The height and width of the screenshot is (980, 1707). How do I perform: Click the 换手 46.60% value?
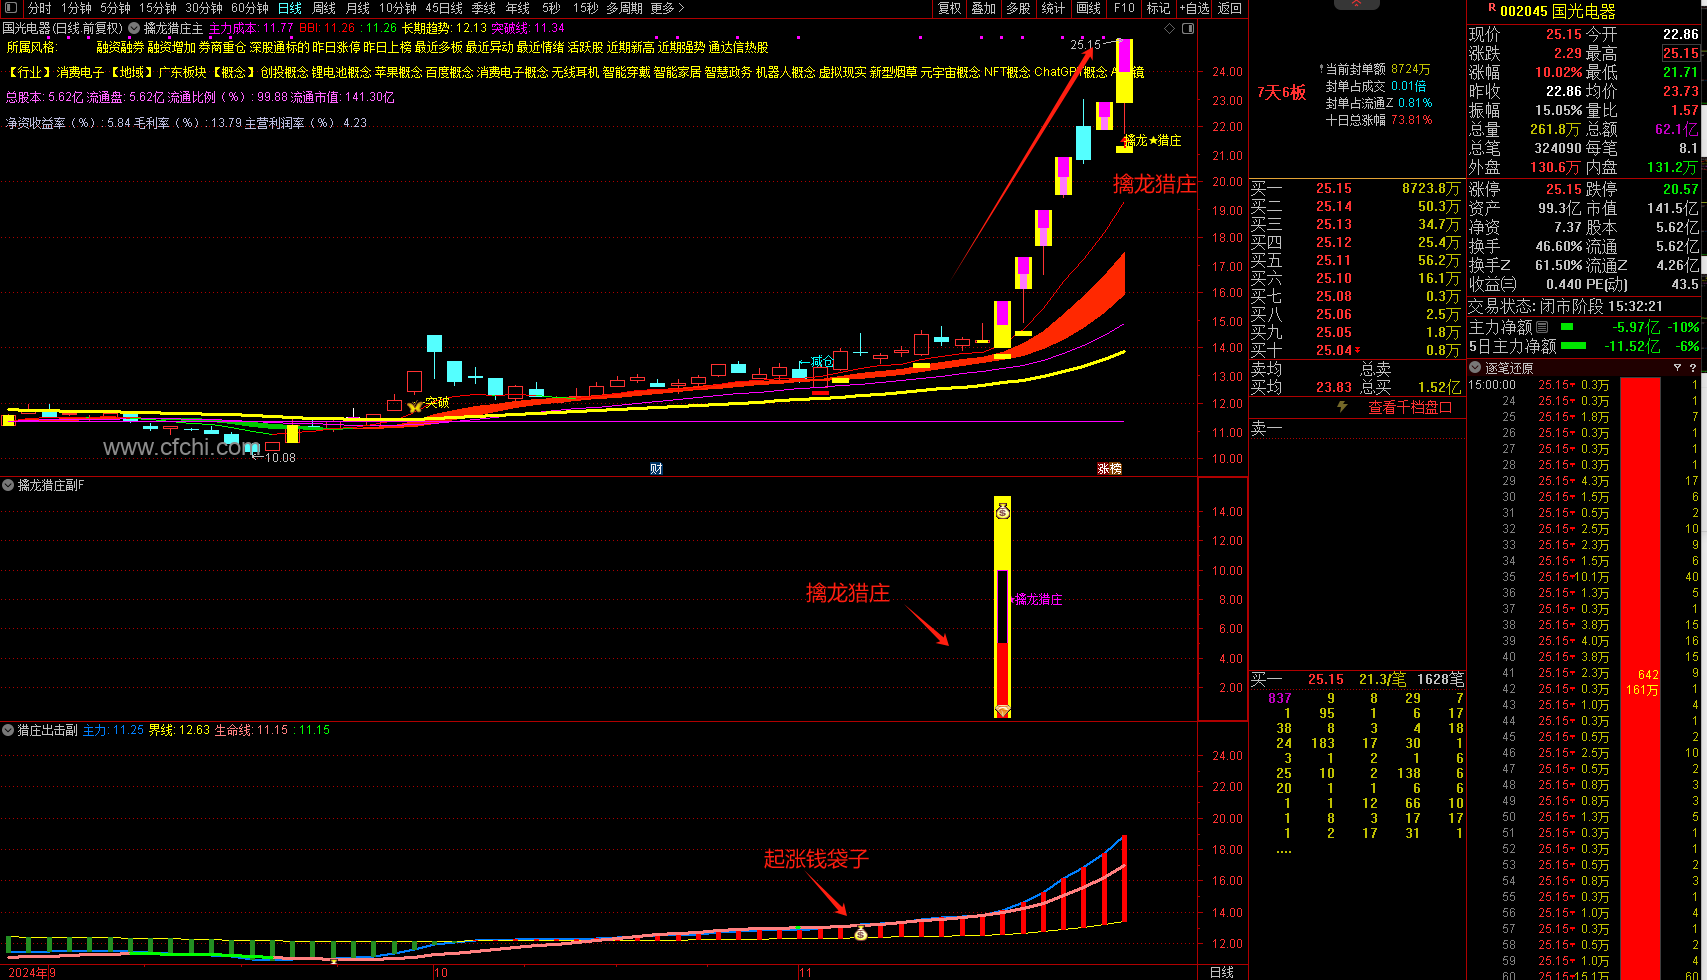[x=1558, y=246]
